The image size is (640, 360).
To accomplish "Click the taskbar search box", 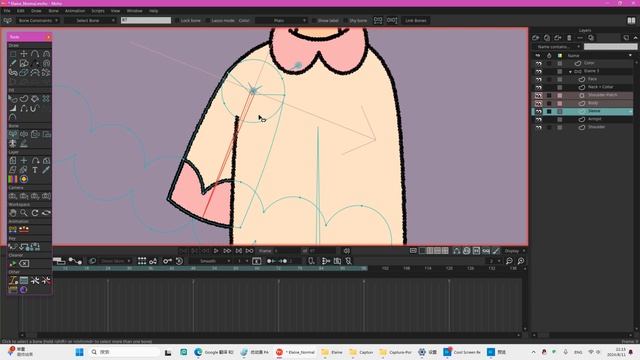I will 124,352.
